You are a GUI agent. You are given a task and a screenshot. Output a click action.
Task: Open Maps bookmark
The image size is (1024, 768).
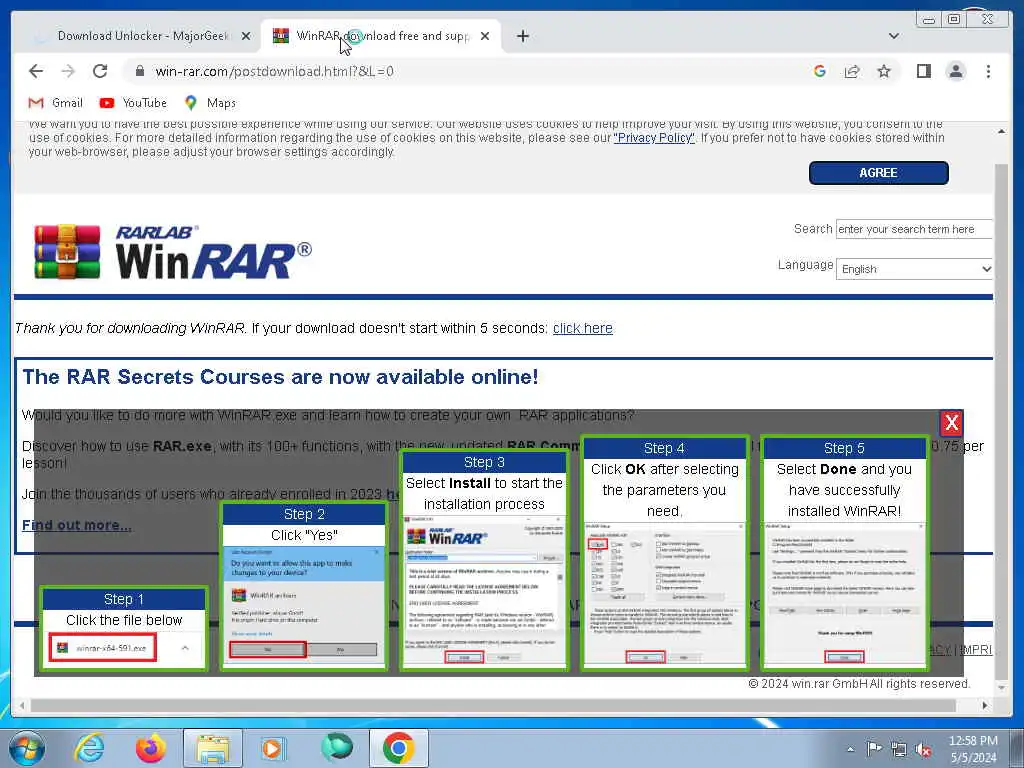[x=210, y=103]
